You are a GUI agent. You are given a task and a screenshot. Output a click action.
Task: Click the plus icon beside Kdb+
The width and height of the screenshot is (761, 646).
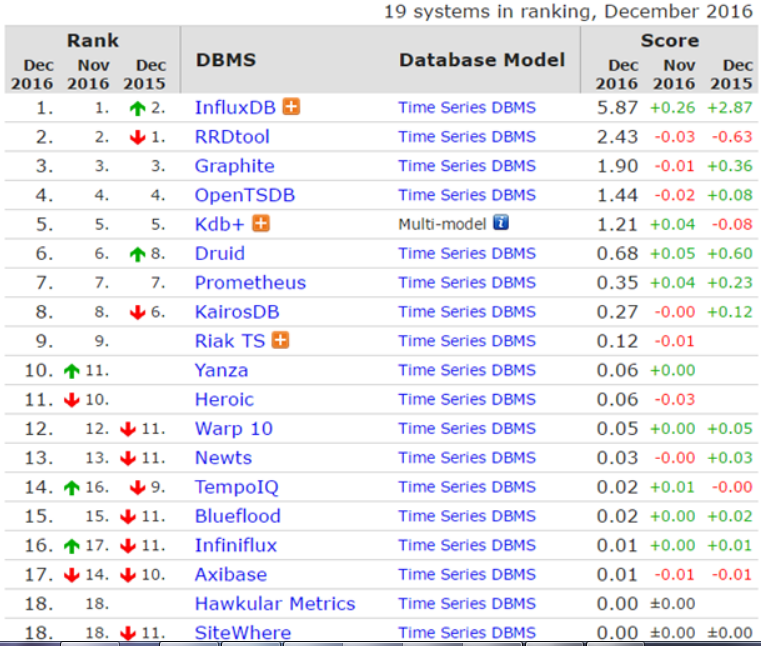pos(261,224)
